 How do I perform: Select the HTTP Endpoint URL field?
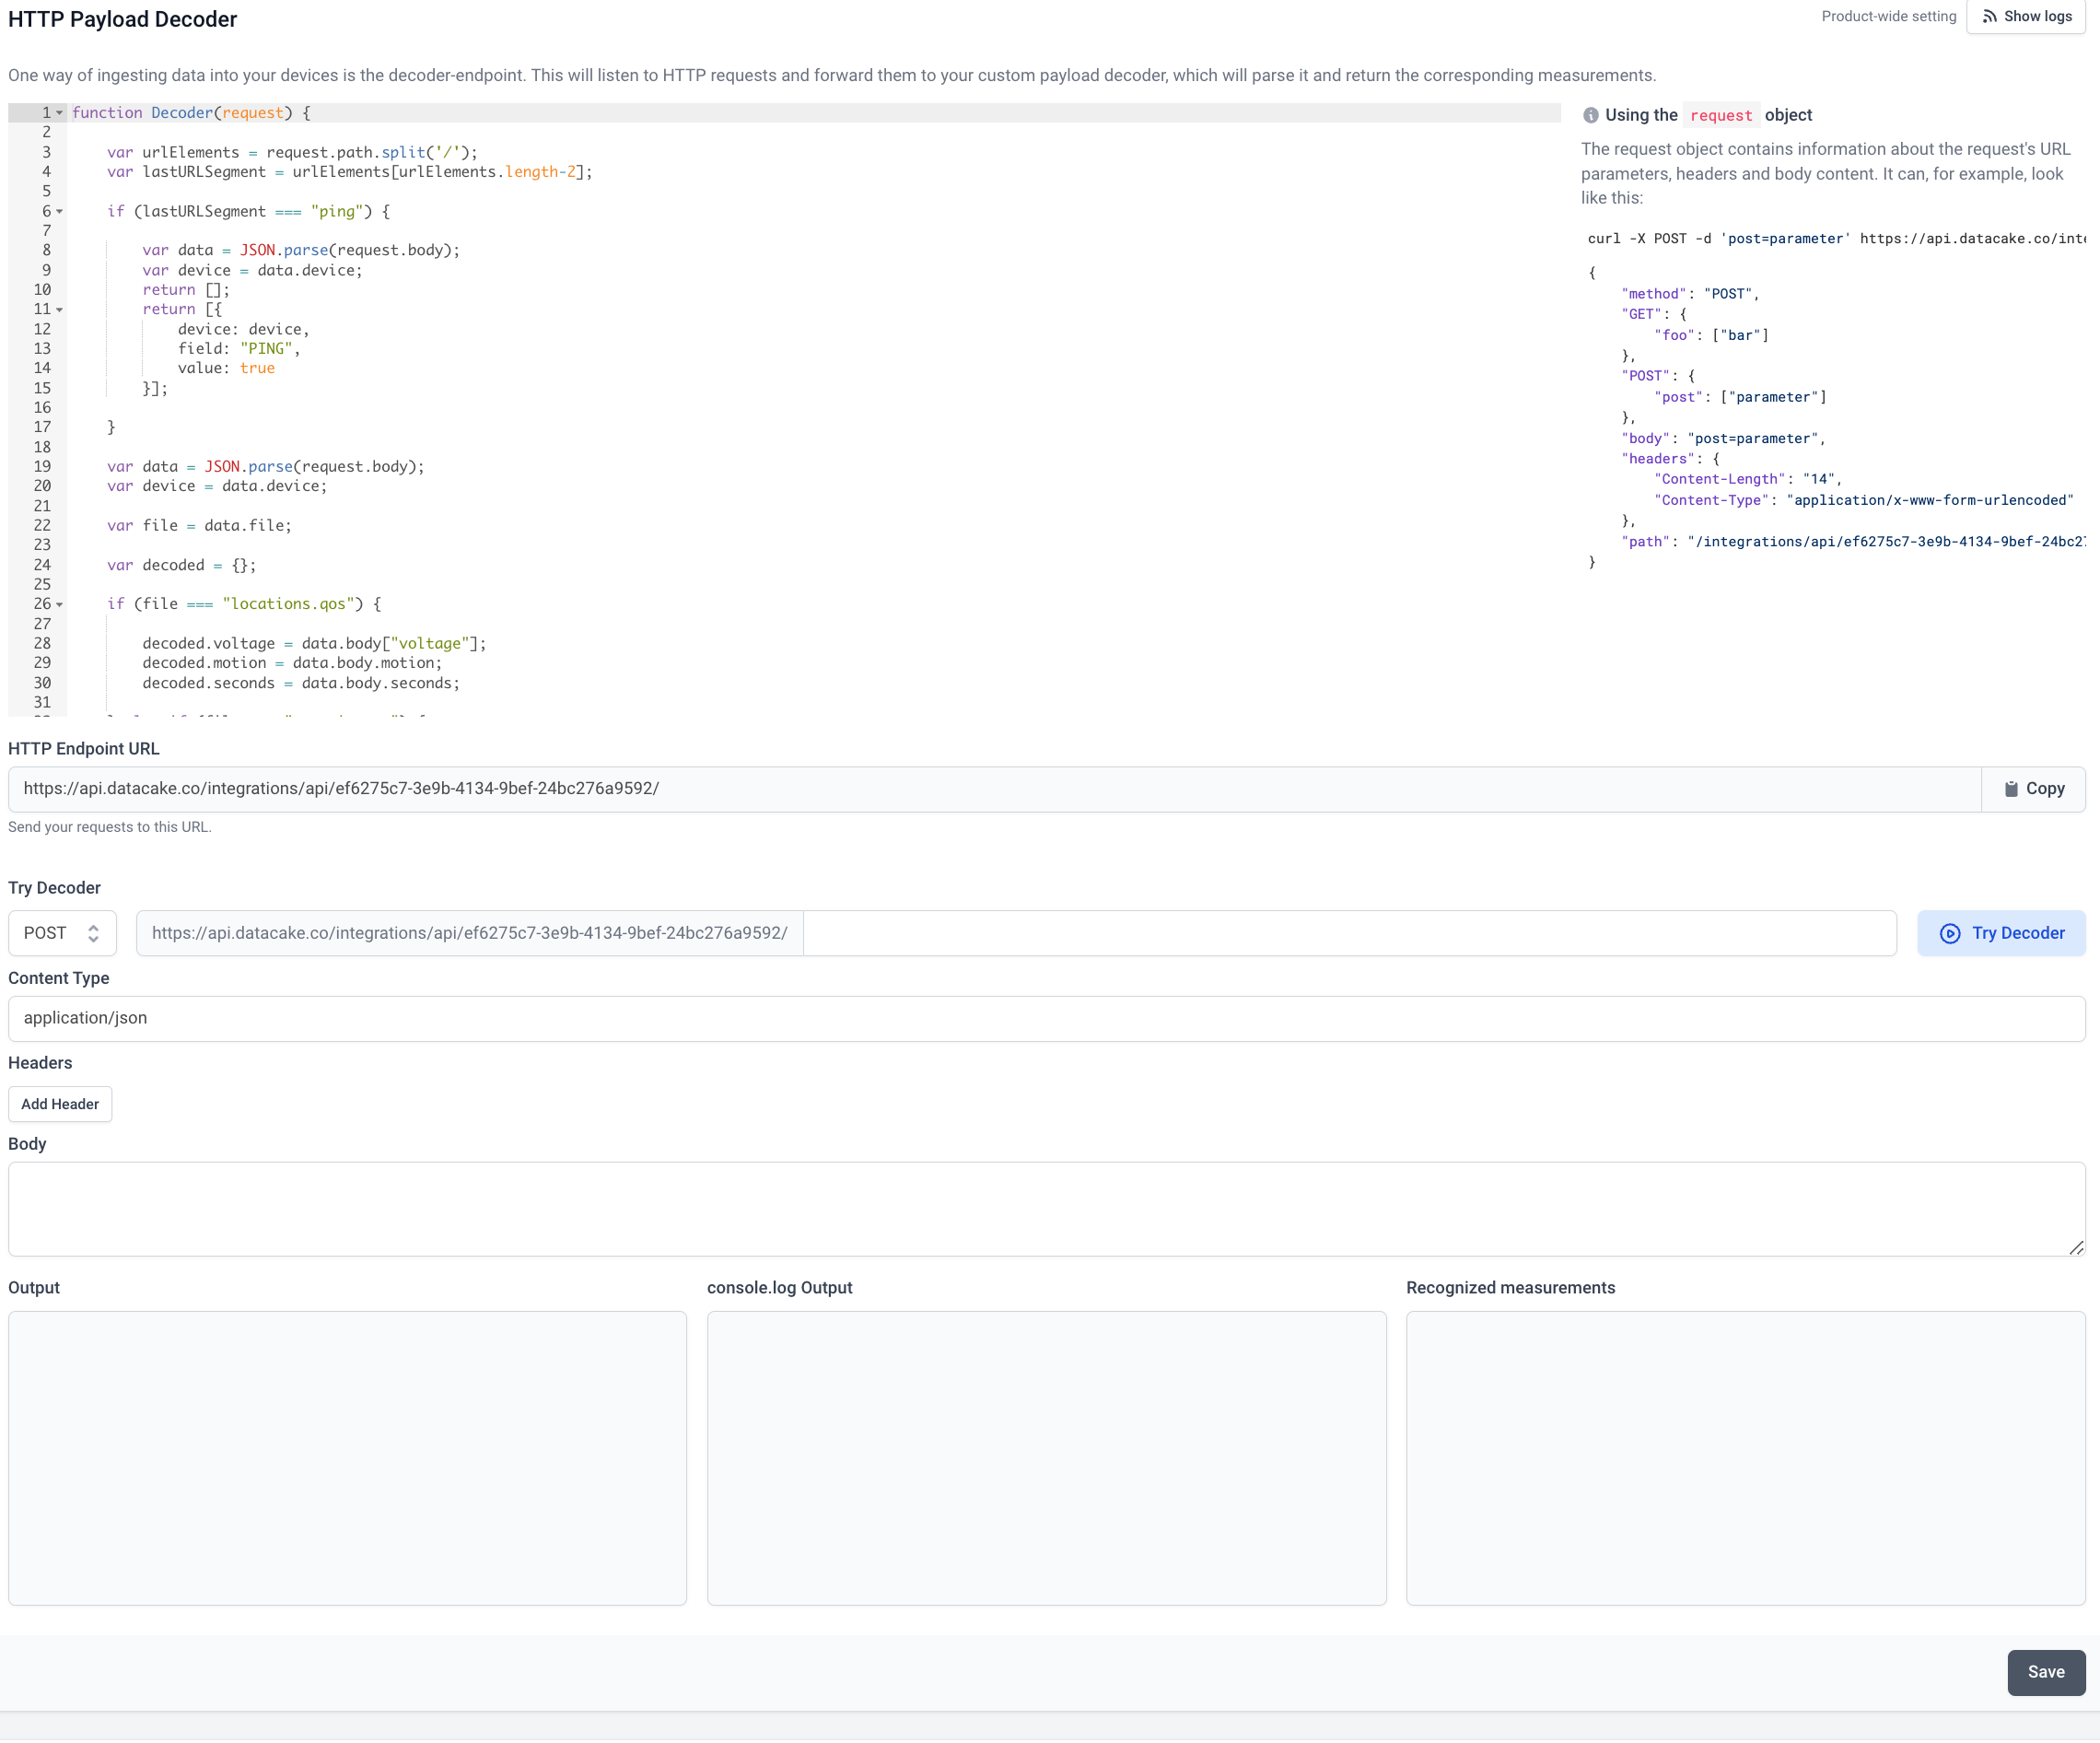click(x=993, y=789)
